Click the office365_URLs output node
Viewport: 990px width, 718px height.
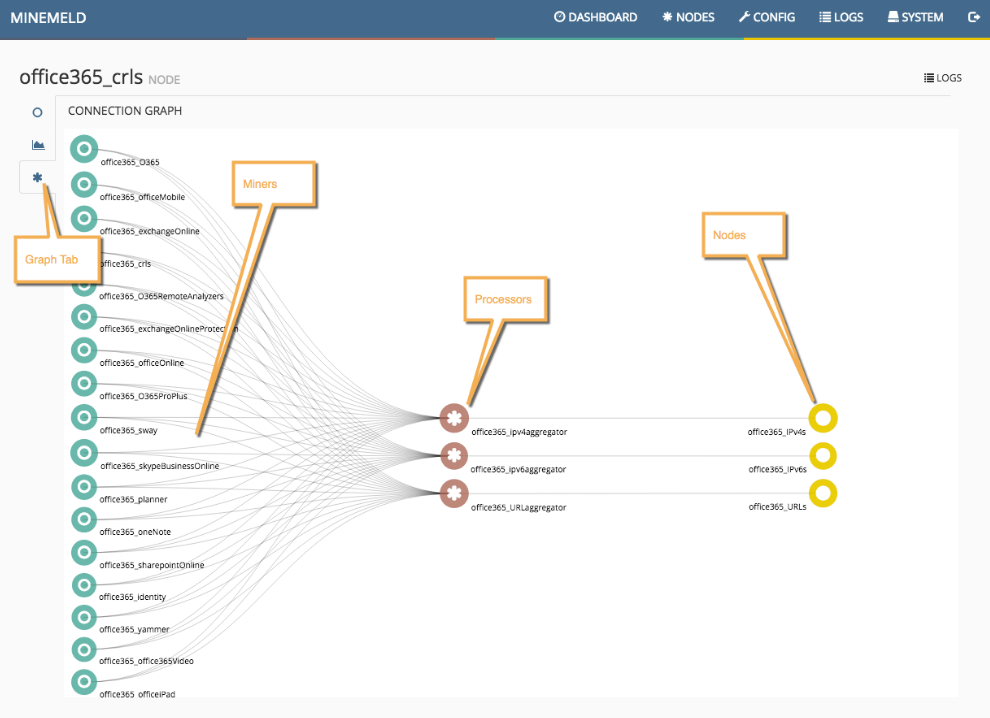(x=823, y=492)
